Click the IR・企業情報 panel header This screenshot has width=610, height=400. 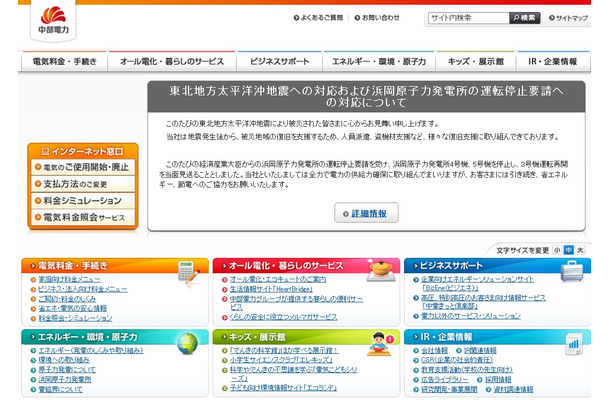click(x=498, y=337)
